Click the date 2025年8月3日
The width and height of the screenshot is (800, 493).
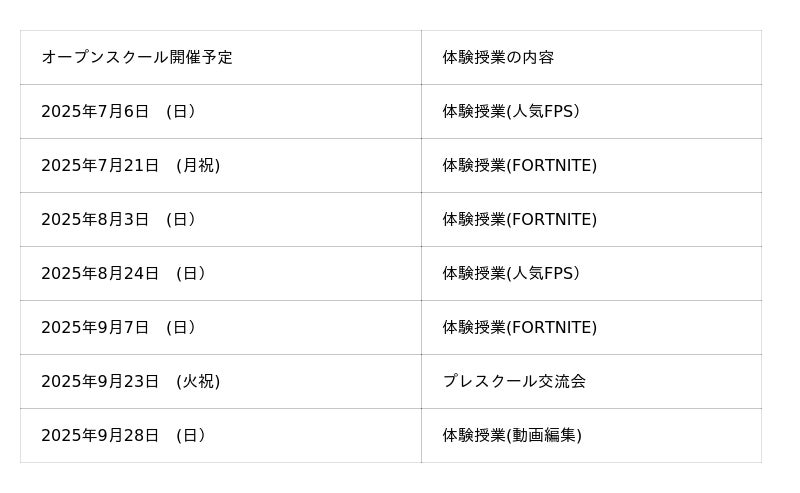[x=95, y=219]
